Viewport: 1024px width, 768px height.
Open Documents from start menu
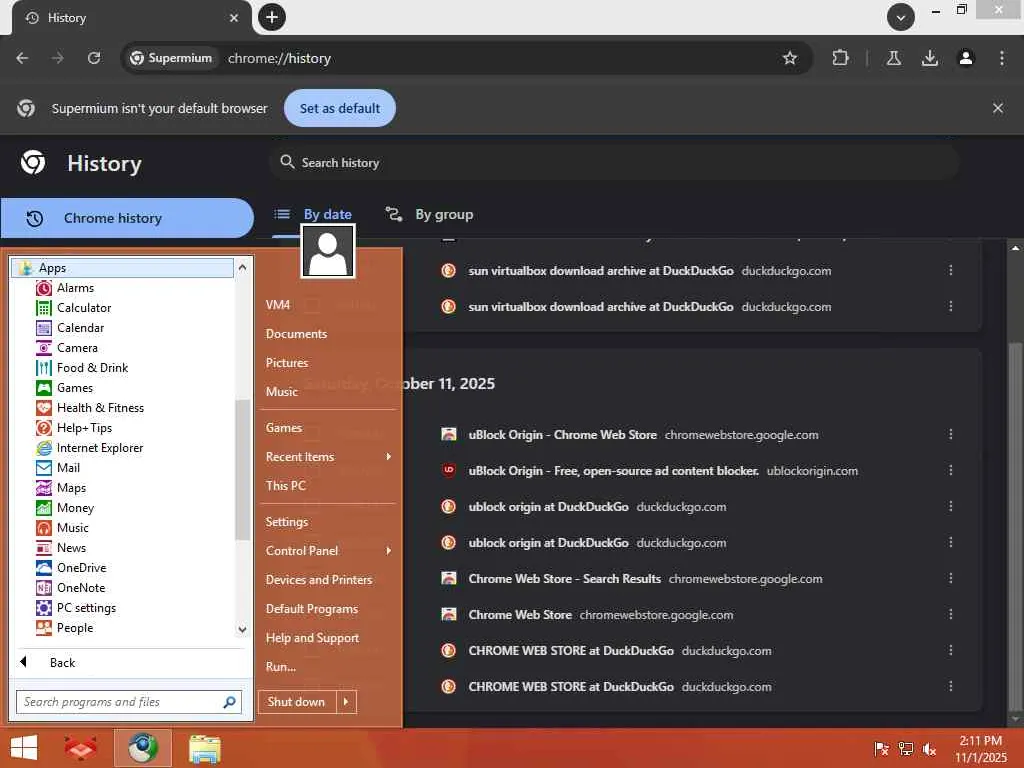(296, 334)
